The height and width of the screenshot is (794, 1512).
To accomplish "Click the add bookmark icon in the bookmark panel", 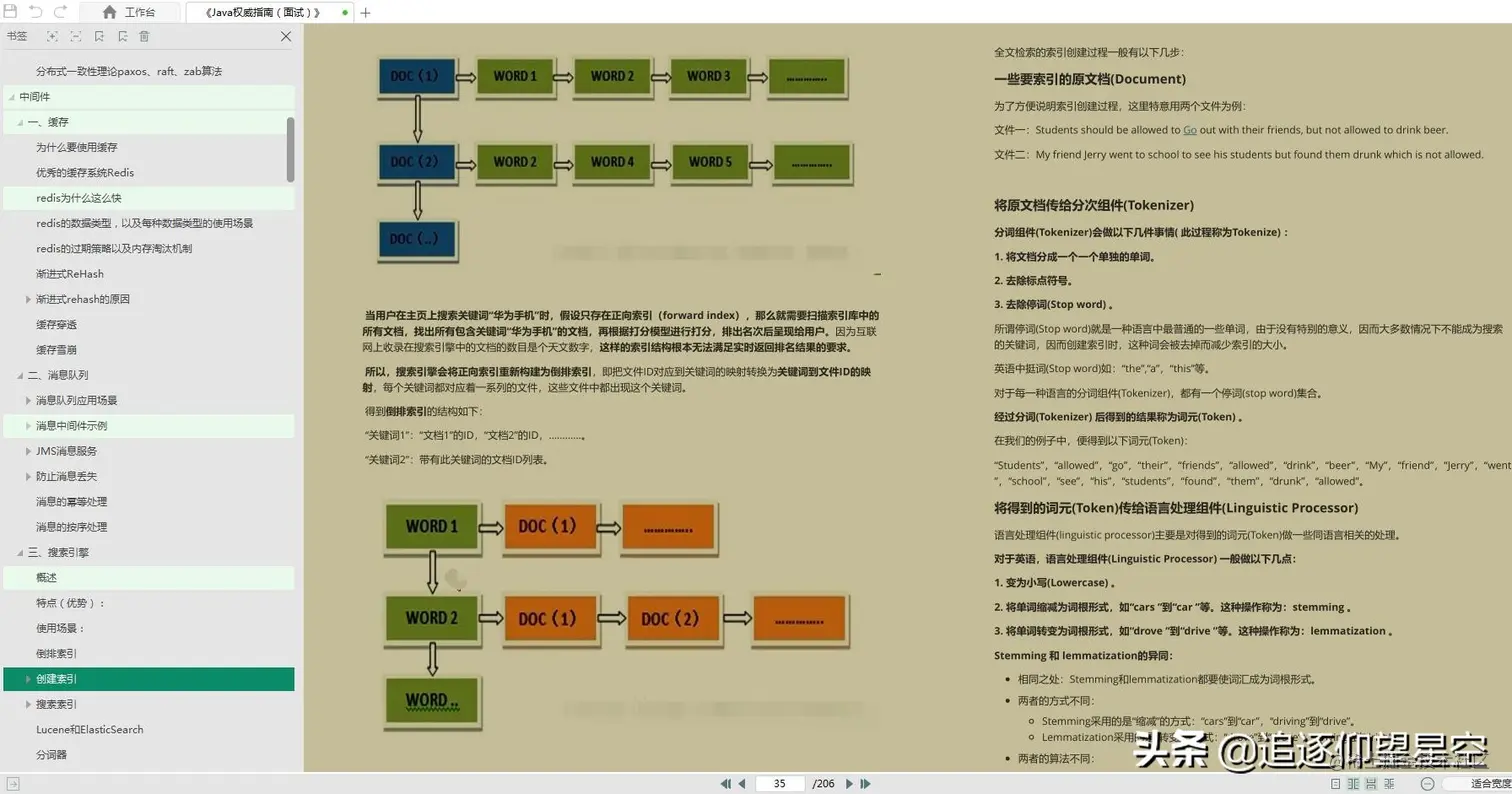I will [100, 37].
